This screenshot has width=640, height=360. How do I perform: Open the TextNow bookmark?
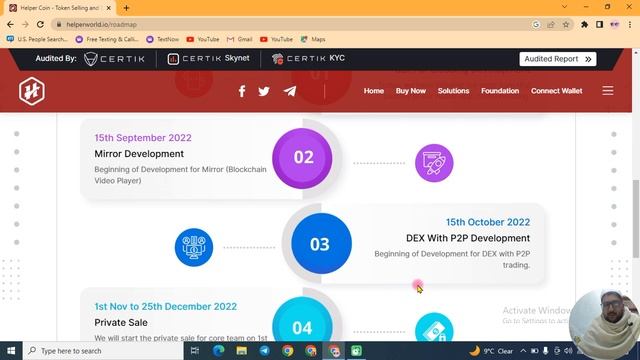click(x=163, y=39)
